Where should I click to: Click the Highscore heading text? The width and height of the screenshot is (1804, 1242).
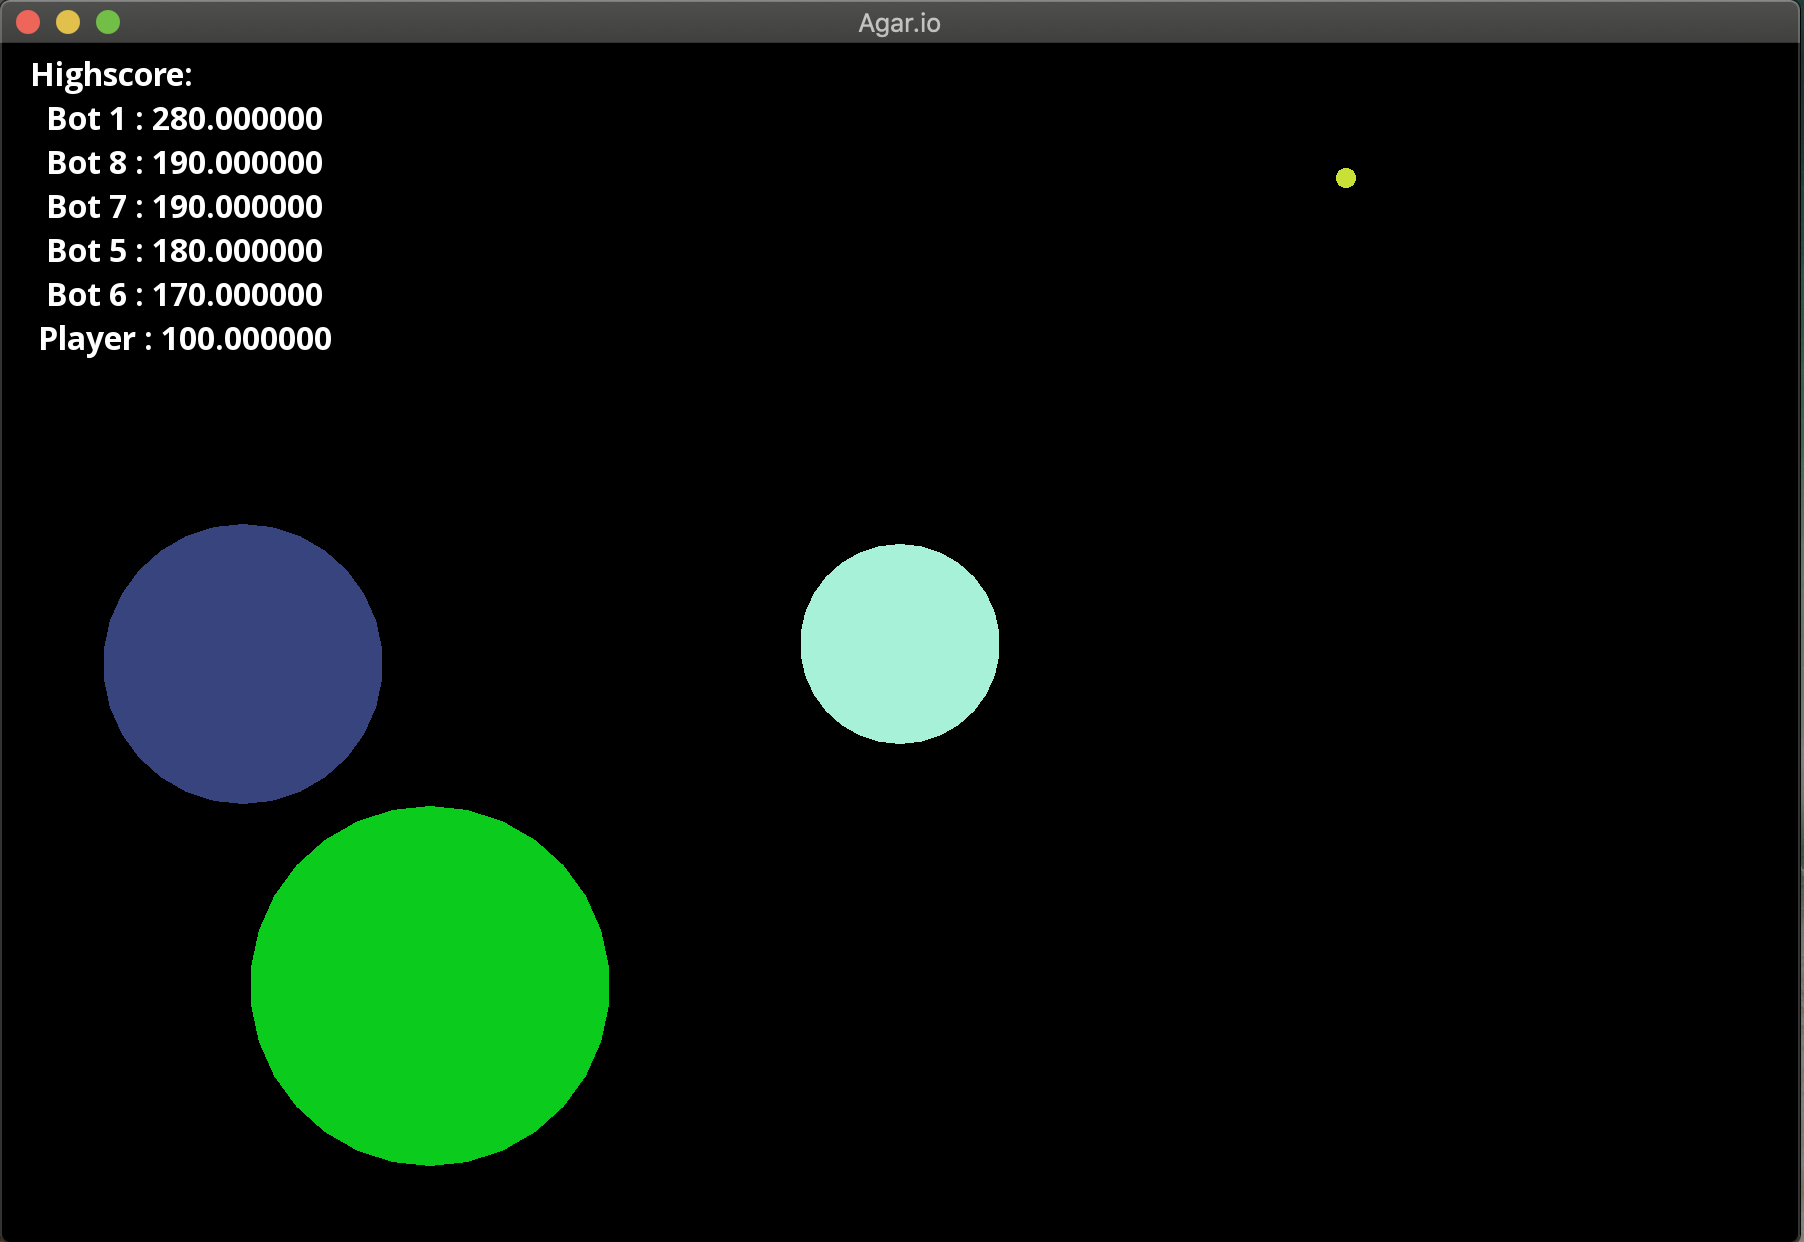(x=112, y=75)
